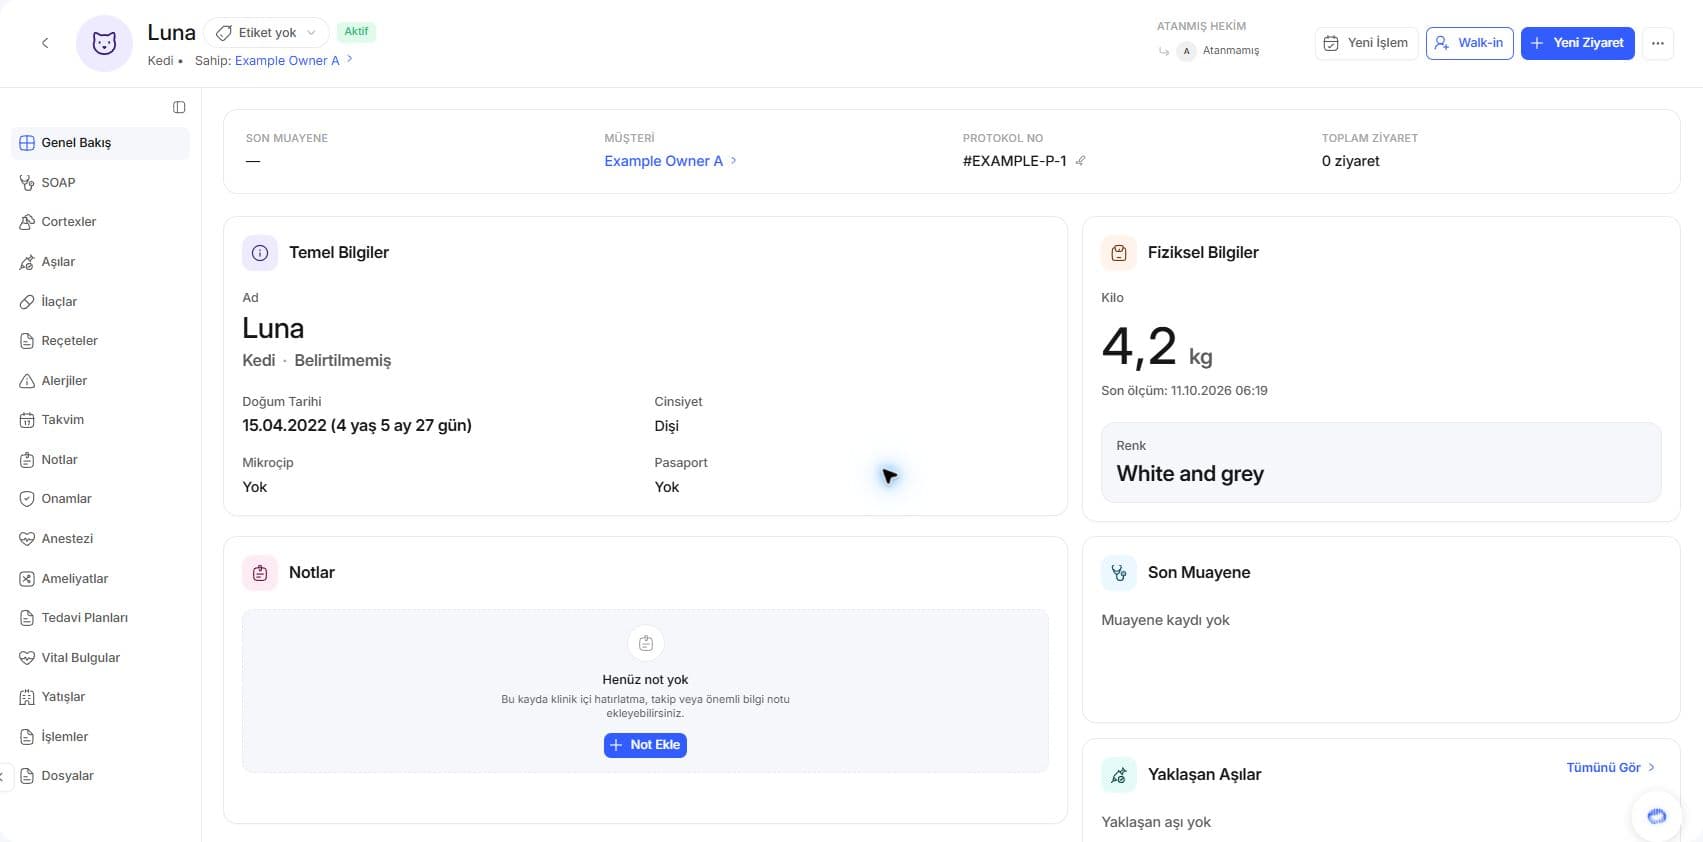Open the Etiket yok tag dropdown
Viewport: 1703px width, 842px height.
266,33
